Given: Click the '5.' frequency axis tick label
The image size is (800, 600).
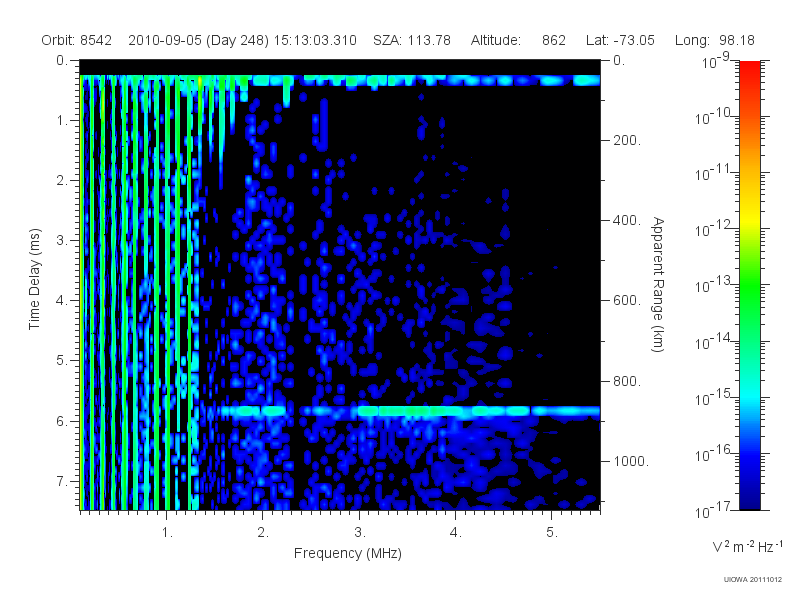Looking at the screenshot, I should (552, 532).
